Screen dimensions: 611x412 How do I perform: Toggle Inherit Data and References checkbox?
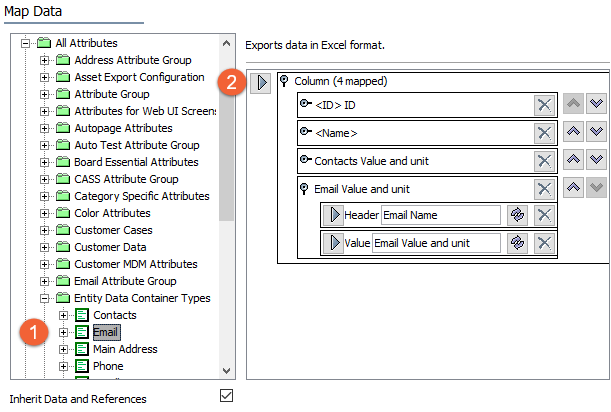226,395
